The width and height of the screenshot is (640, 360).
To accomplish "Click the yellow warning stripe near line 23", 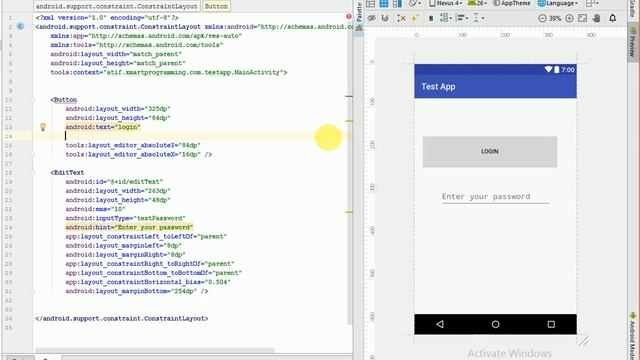I will 349,212.
